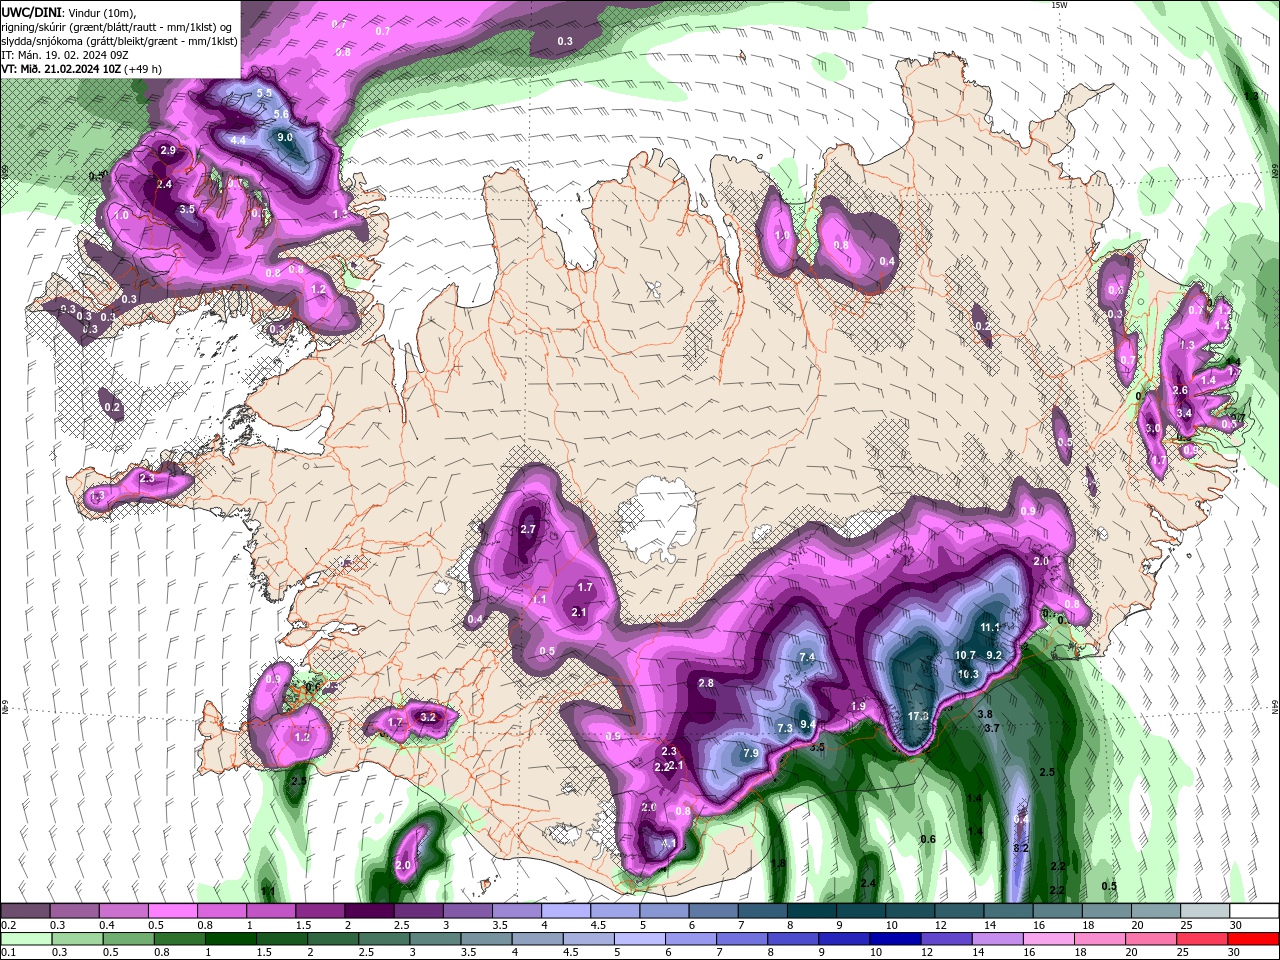
Task: Click the red-pink rain swatch between 25 and 30
Action: tap(1201, 939)
